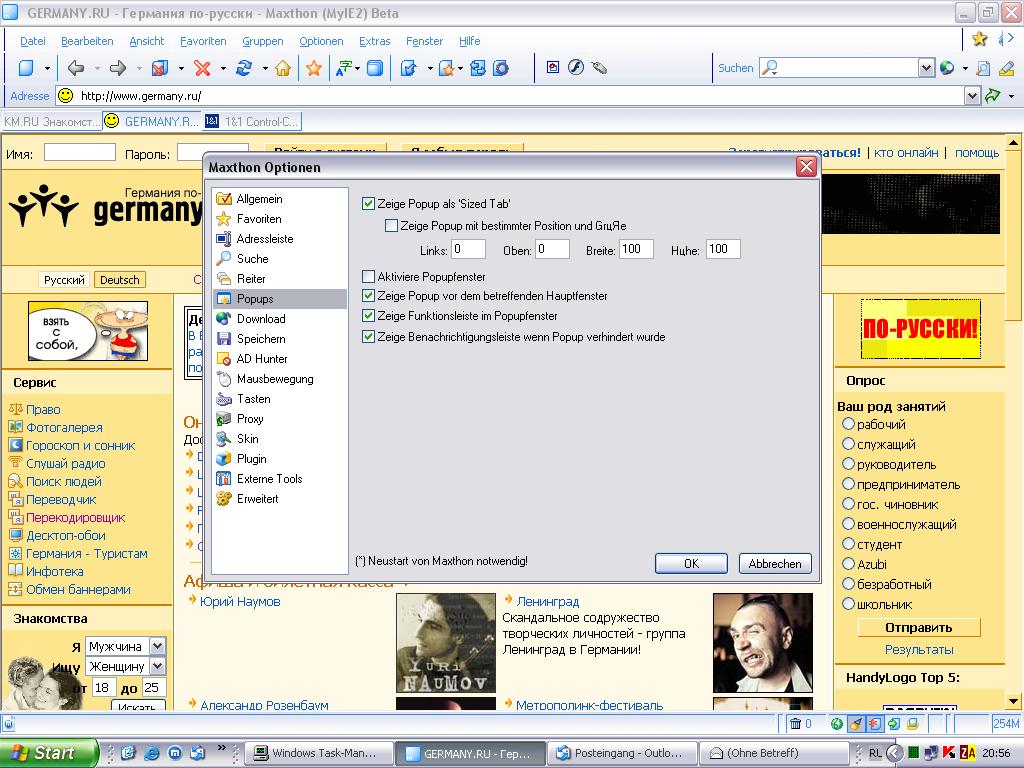Select Favoriten in Maxthon options list
1024x768 pixels.
[259, 219]
